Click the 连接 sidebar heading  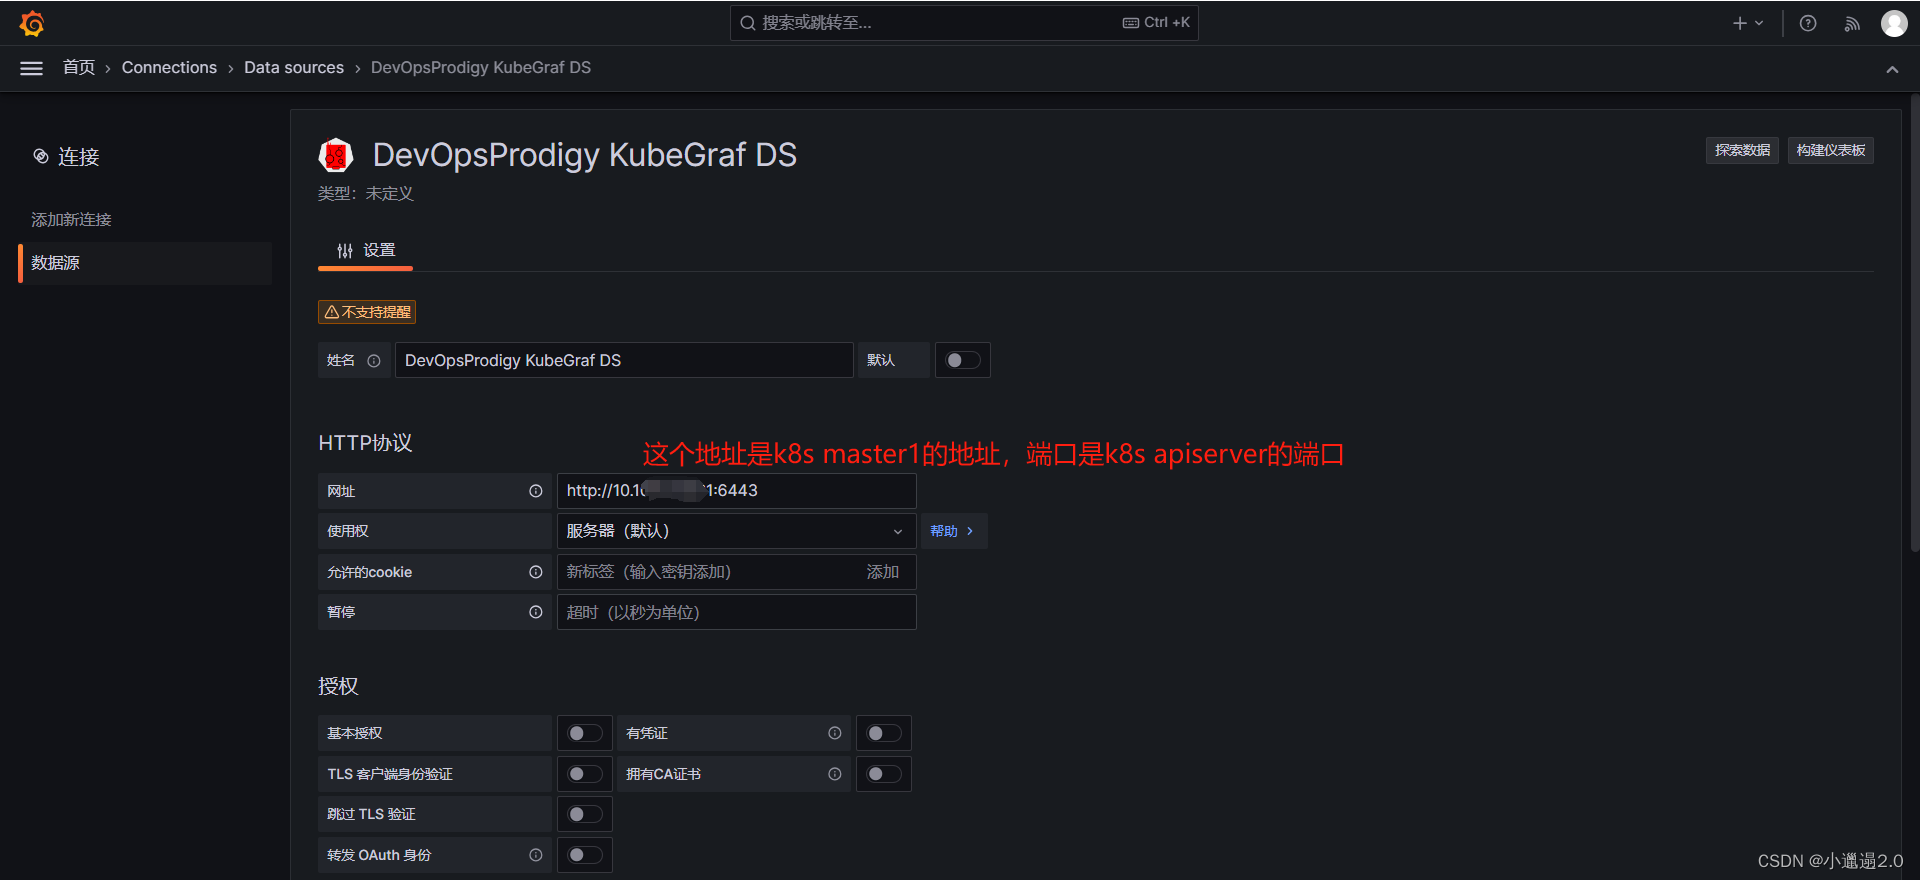click(x=79, y=157)
